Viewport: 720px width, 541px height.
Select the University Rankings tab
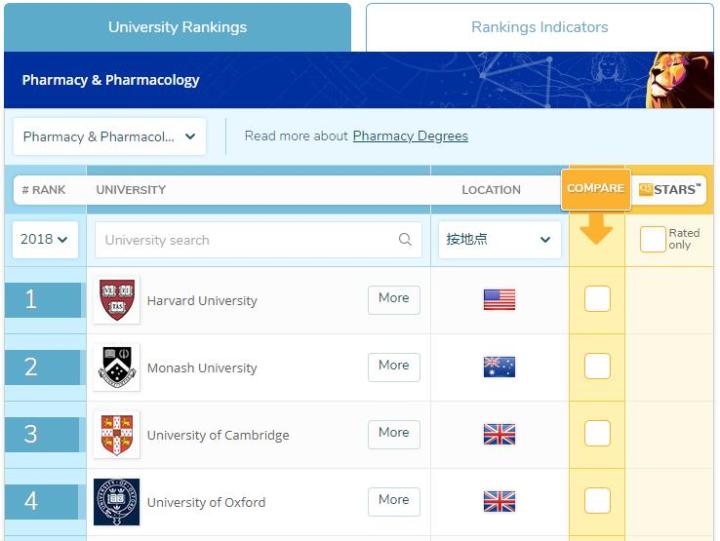click(x=177, y=27)
